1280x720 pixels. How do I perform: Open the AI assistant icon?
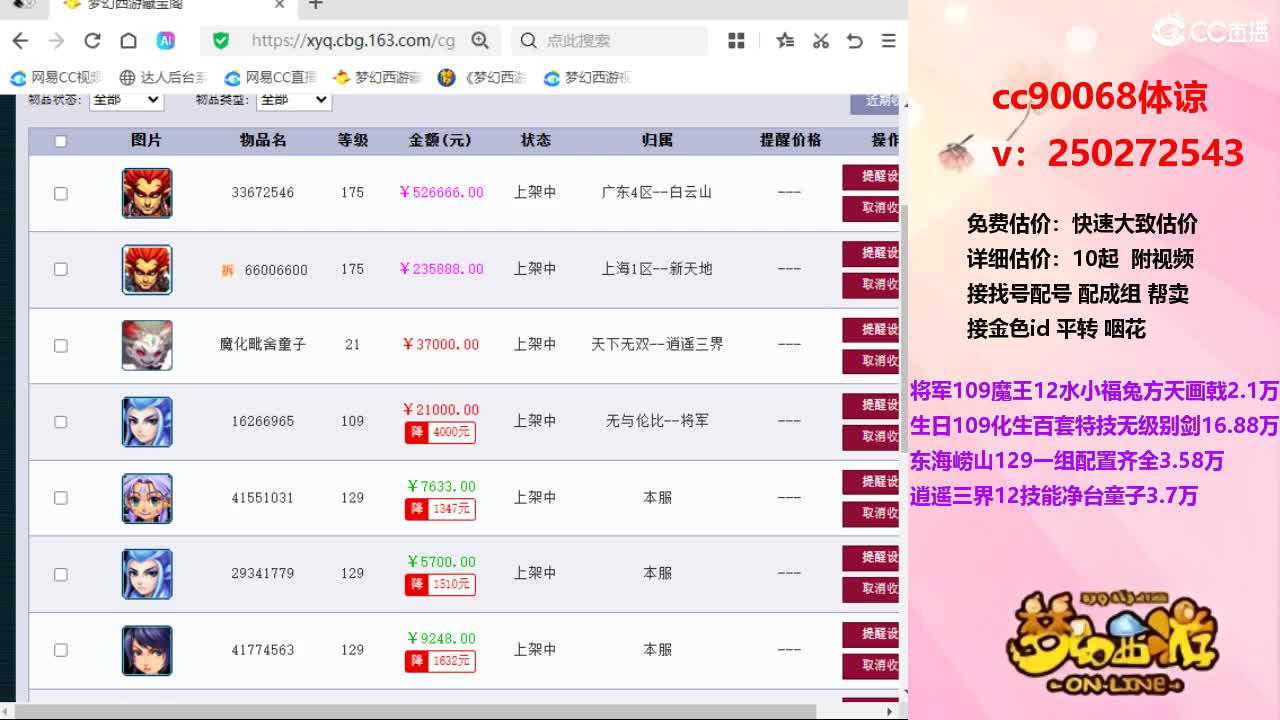pyautogui.click(x=166, y=41)
